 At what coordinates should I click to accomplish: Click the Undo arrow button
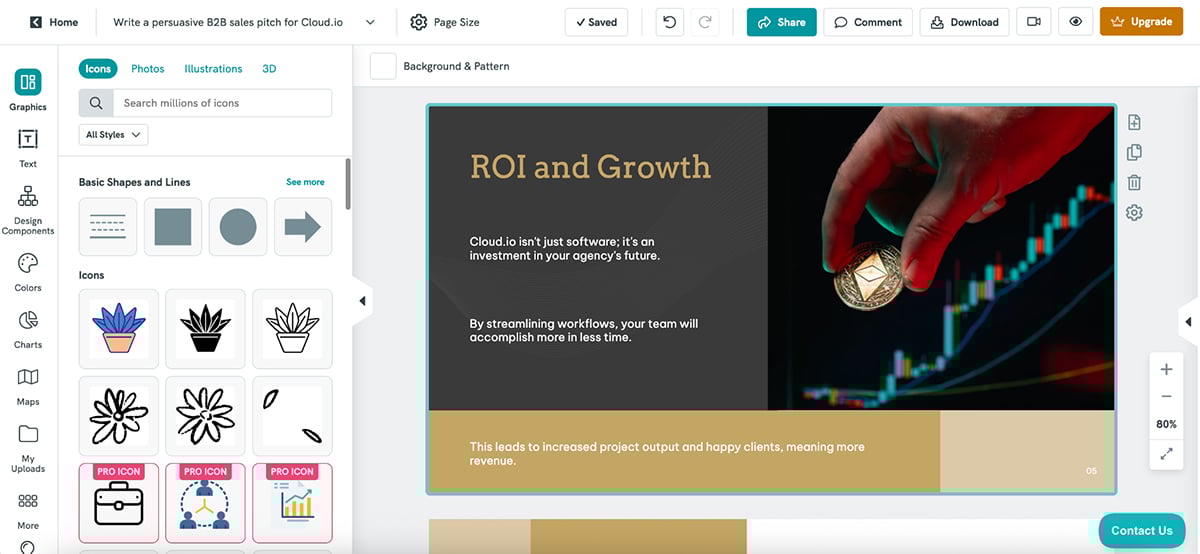[x=670, y=22]
